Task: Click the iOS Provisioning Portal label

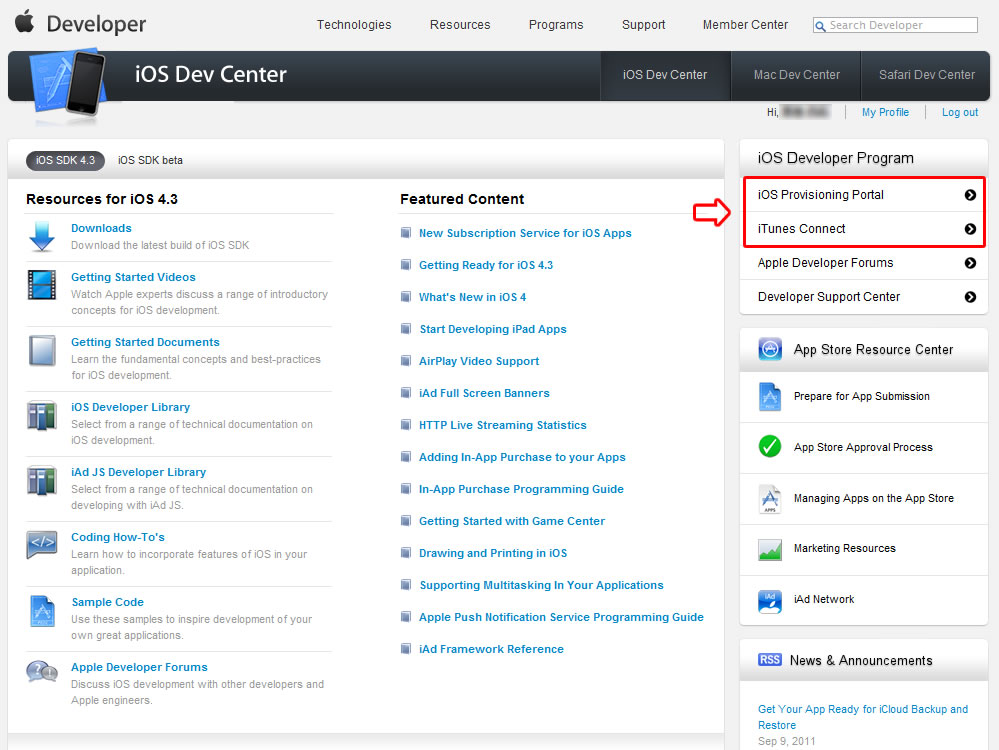Action: [821, 195]
